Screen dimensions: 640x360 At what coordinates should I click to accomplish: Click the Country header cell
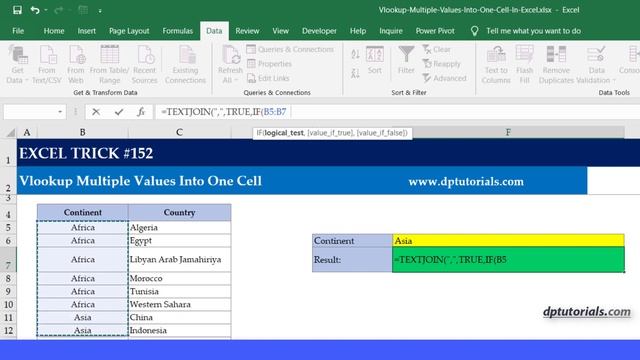point(180,212)
